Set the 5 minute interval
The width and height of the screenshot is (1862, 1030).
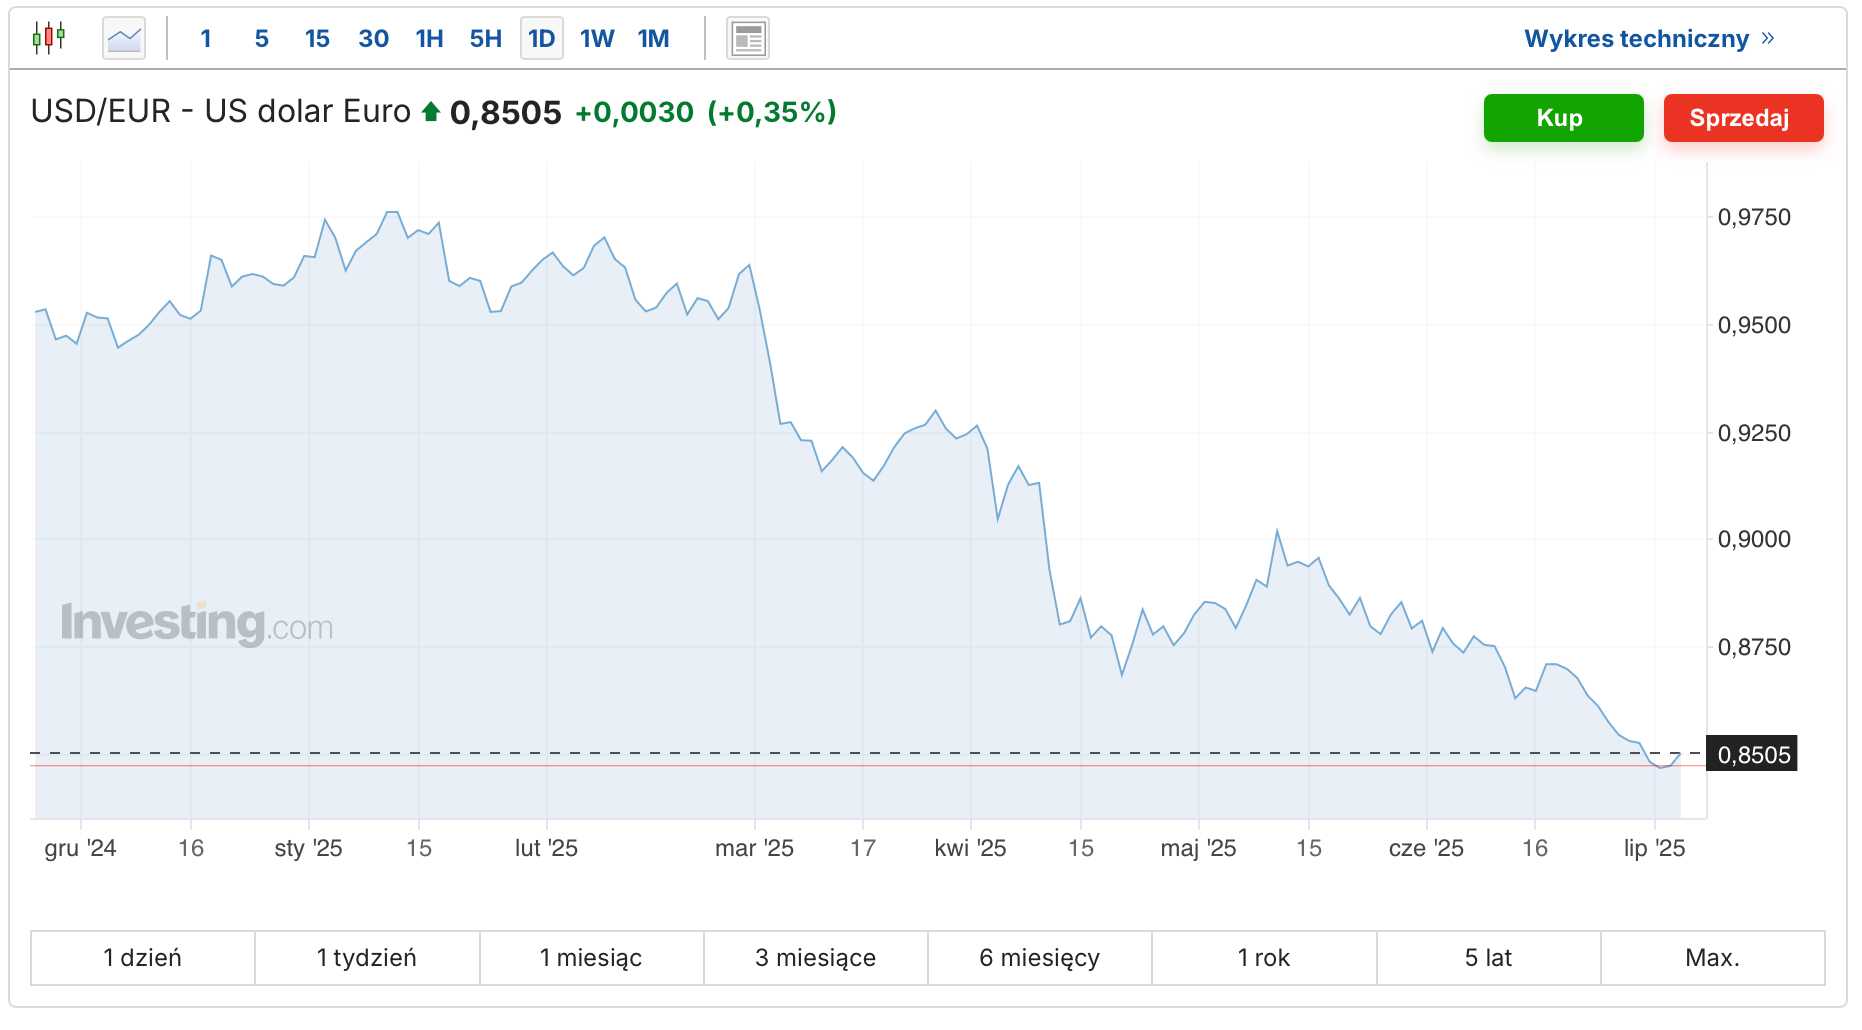tap(262, 39)
